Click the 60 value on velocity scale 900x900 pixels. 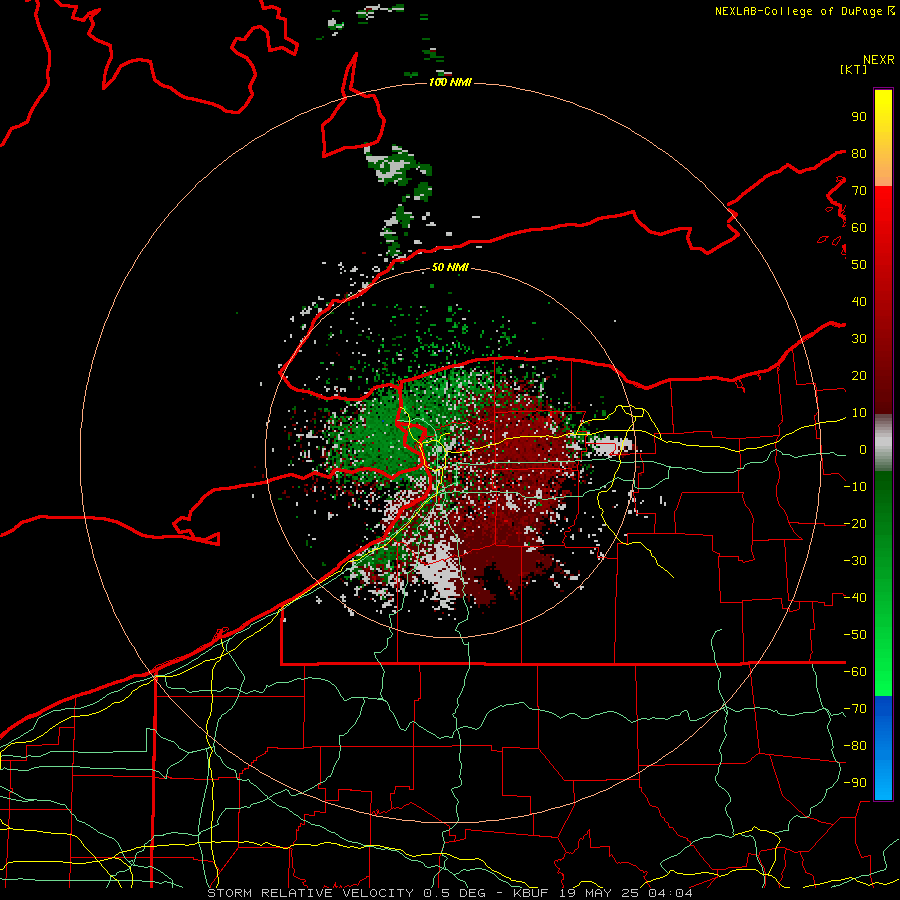tap(859, 227)
